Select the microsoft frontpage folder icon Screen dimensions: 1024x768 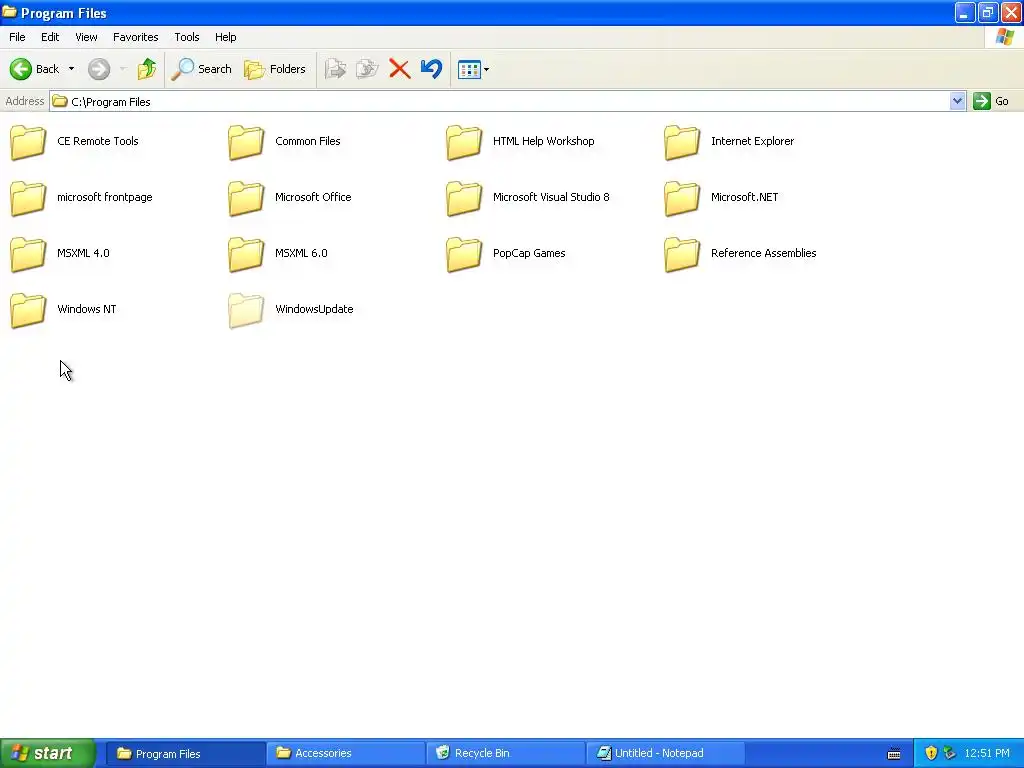click(28, 198)
